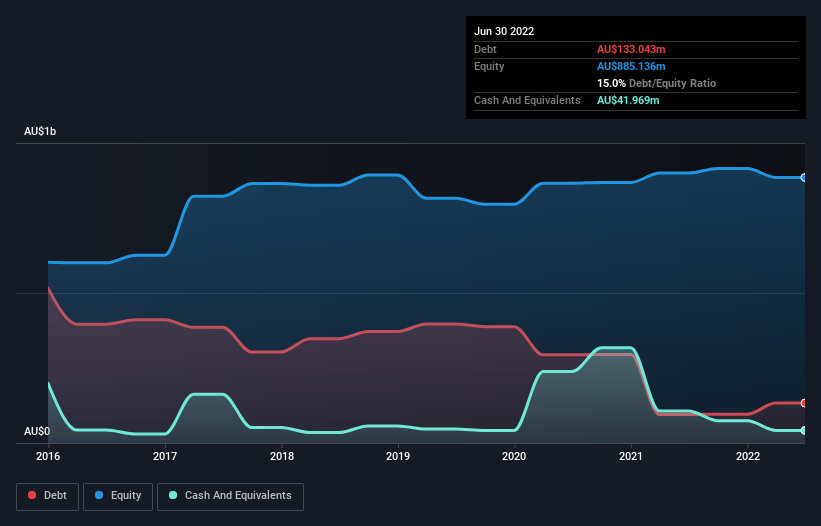Select the Cash endpoint marker on chart
Viewport: 821px width, 526px height.
[x=804, y=430]
